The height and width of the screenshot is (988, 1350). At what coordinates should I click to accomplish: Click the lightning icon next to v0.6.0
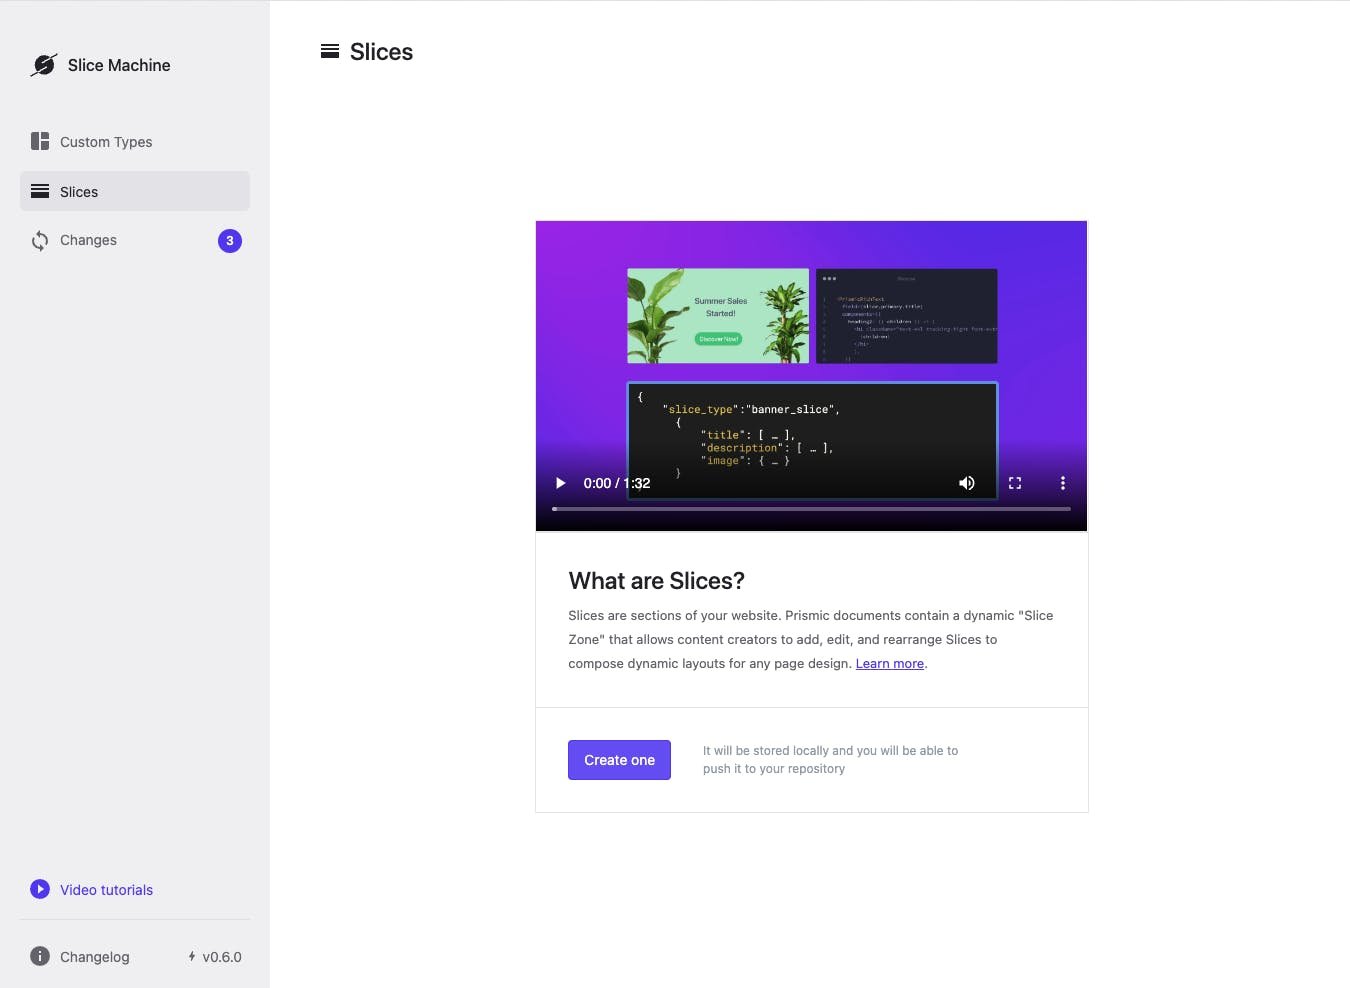click(x=192, y=956)
